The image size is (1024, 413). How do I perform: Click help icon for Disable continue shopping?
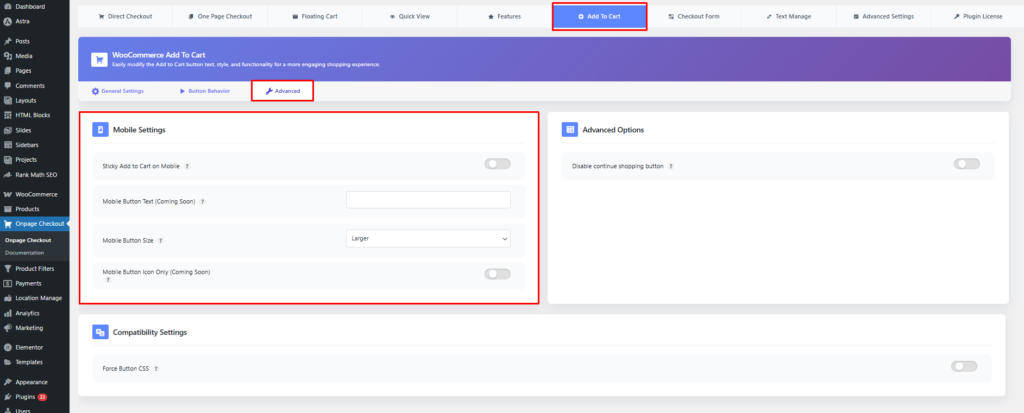tap(671, 166)
